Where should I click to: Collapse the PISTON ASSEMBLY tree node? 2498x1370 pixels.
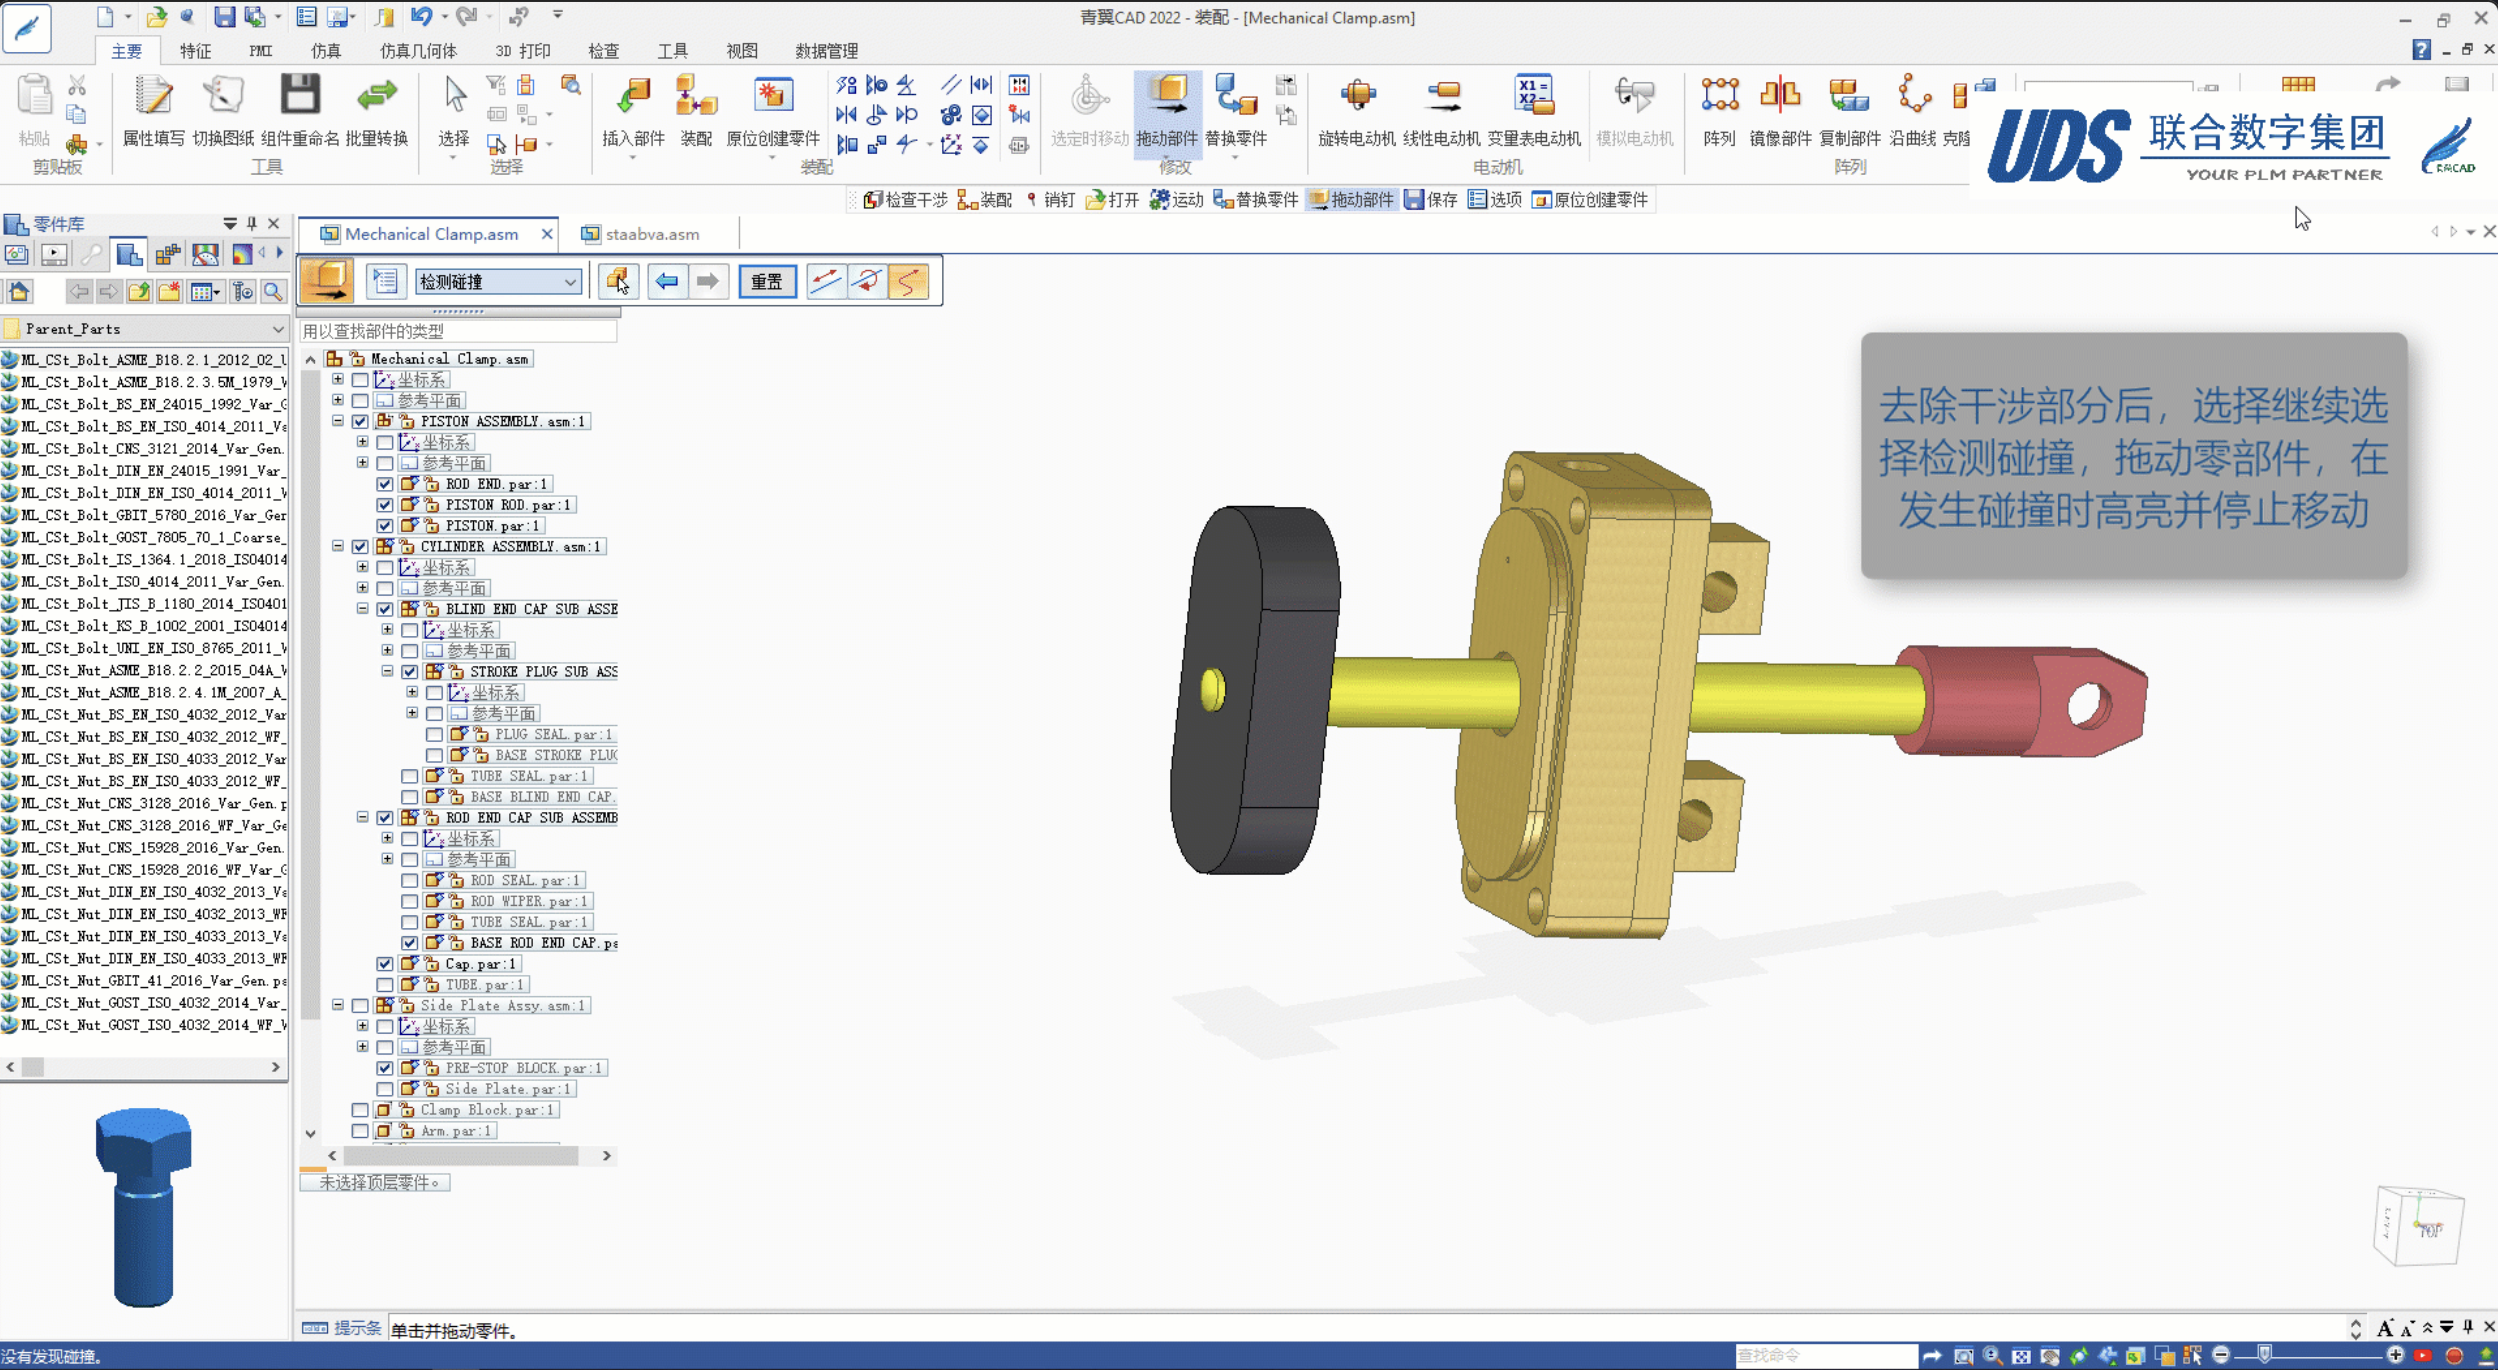[338, 421]
